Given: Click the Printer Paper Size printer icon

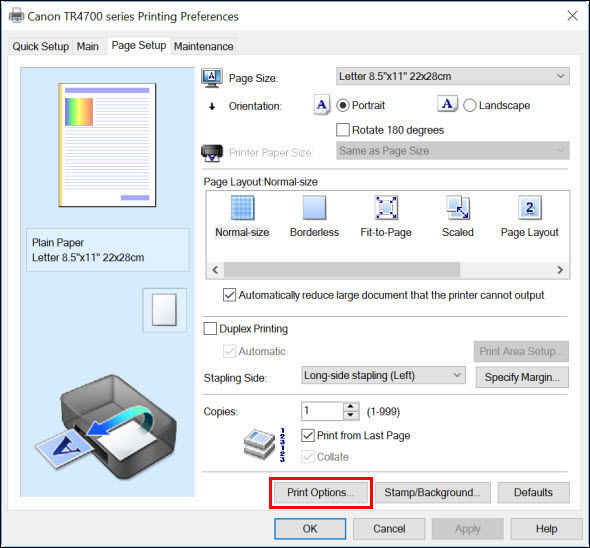Looking at the screenshot, I should (x=212, y=152).
